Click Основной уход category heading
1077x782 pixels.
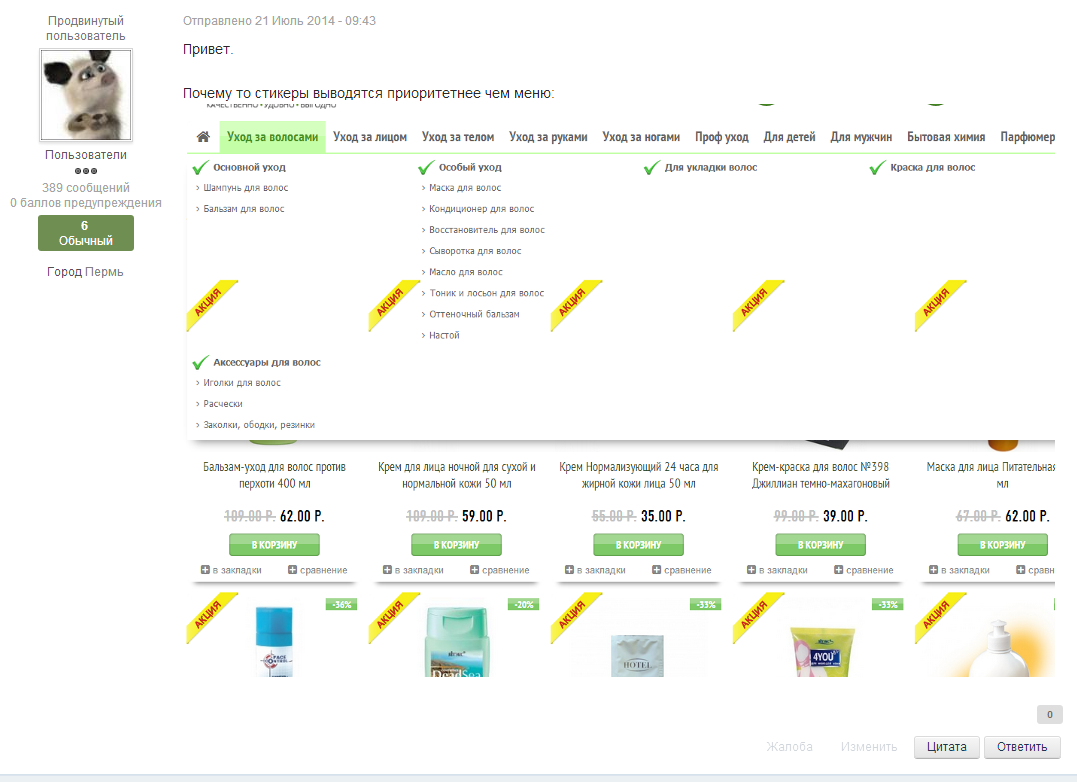click(x=249, y=168)
